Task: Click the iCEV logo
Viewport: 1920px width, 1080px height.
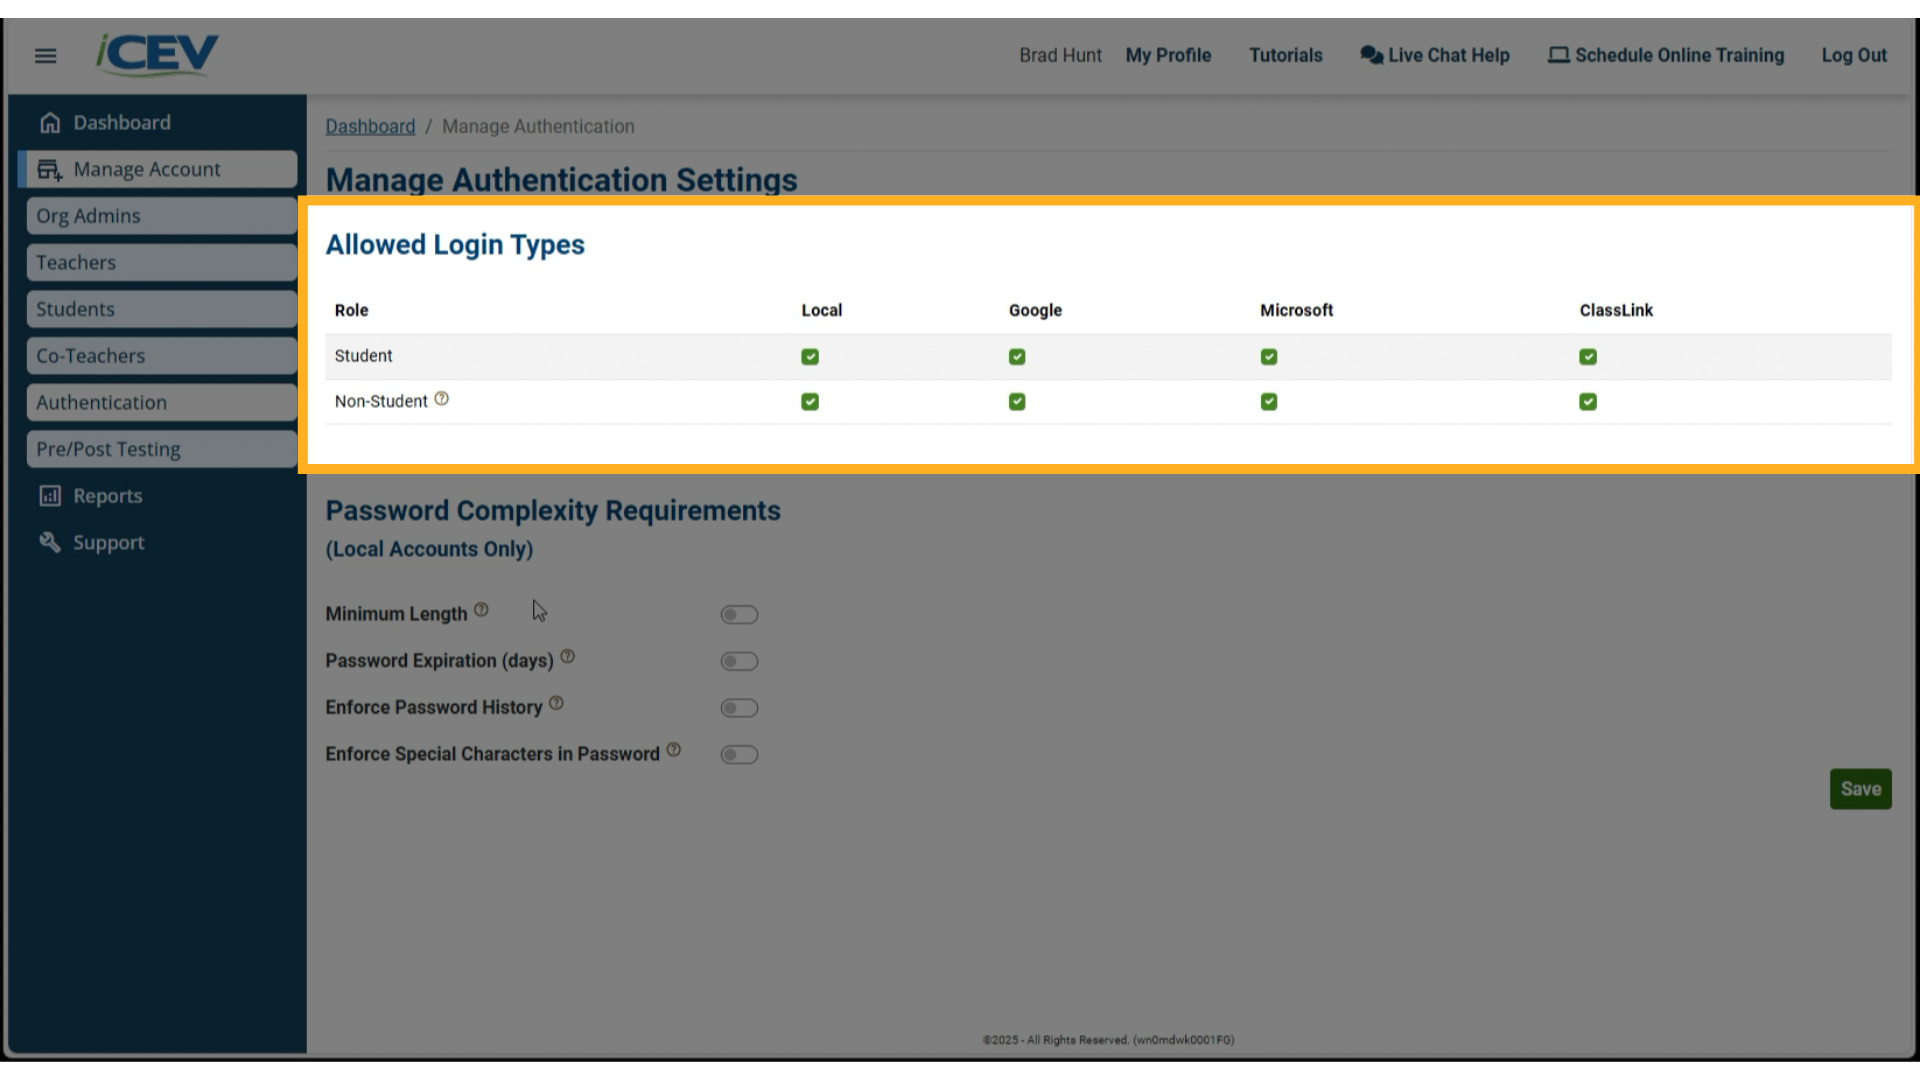Action: click(x=155, y=54)
